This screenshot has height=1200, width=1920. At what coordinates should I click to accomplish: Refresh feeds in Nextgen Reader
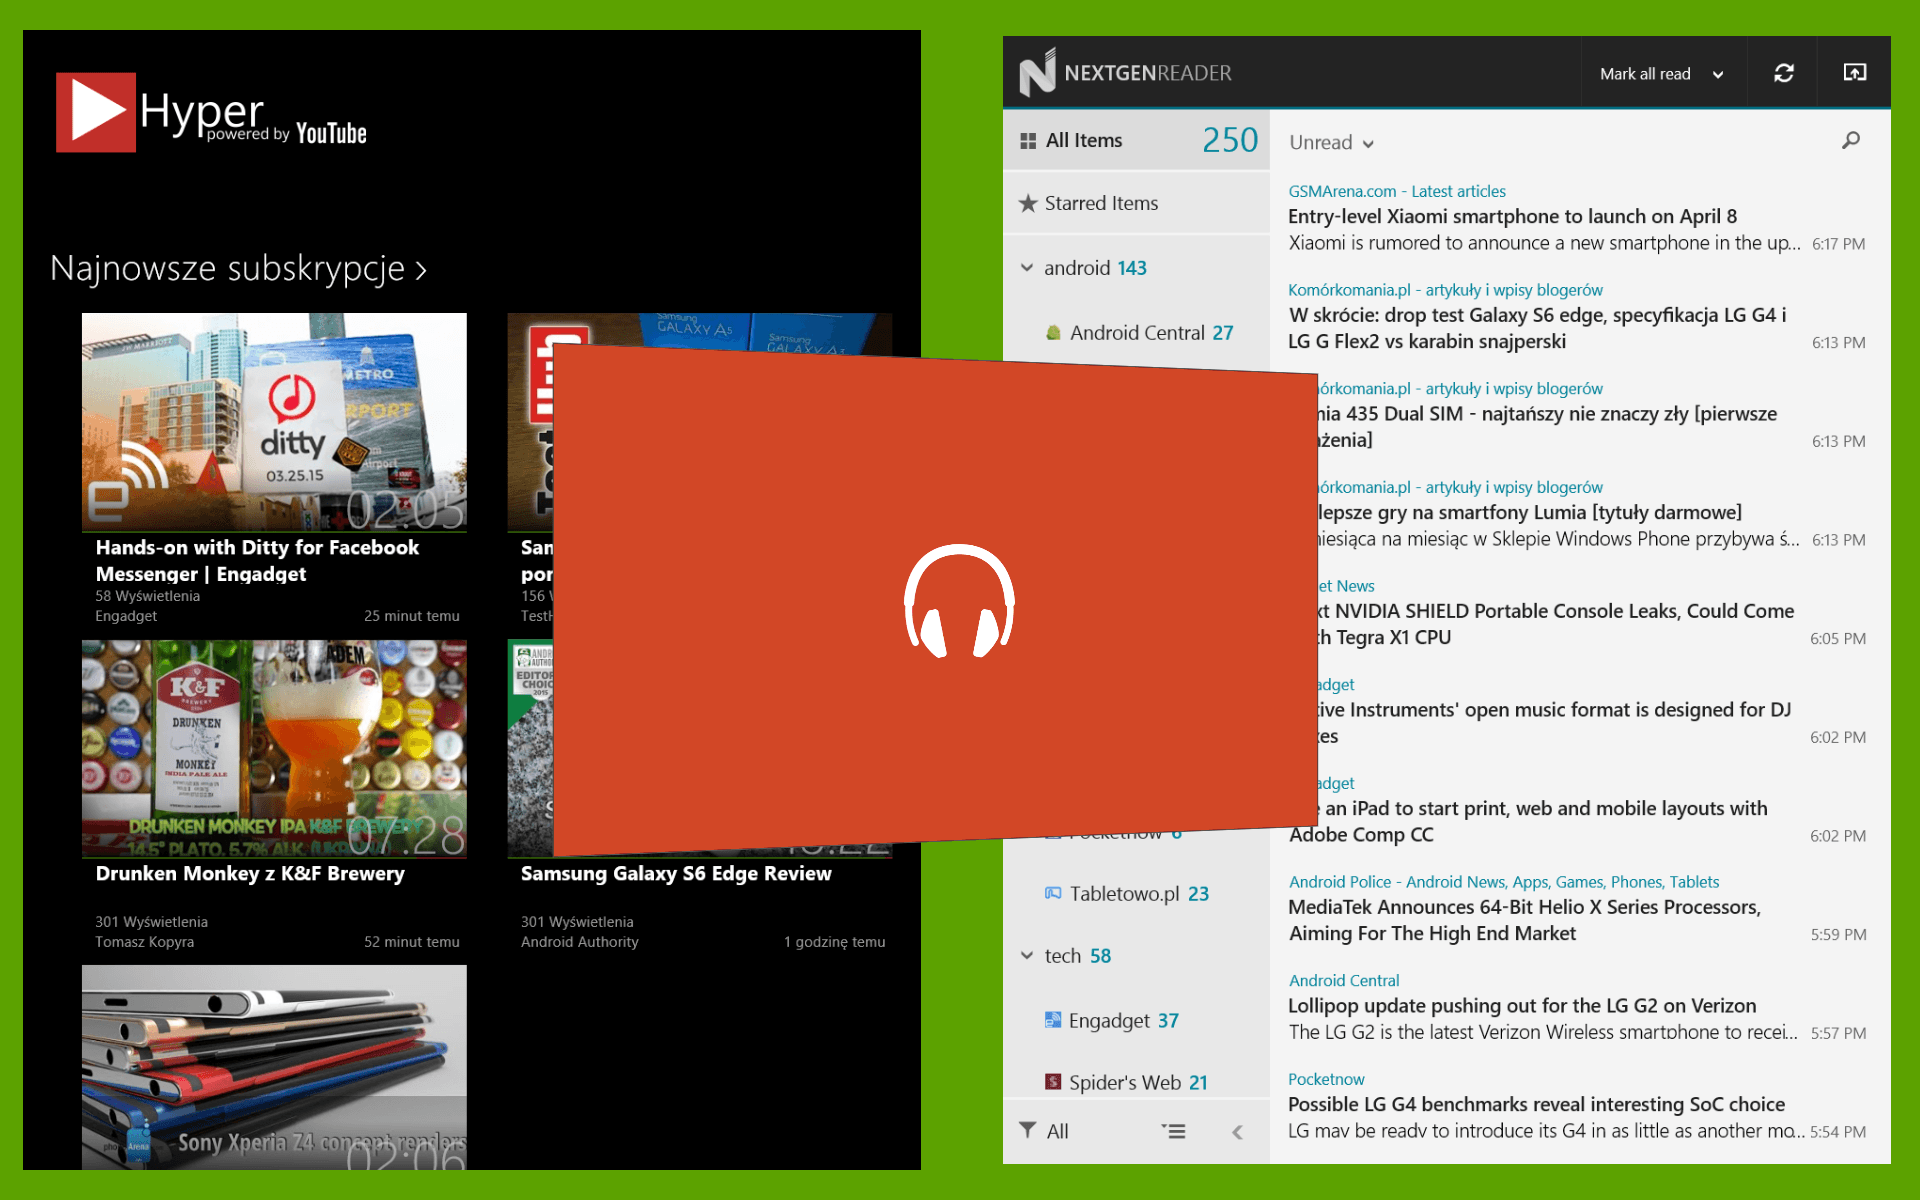[1783, 73]
